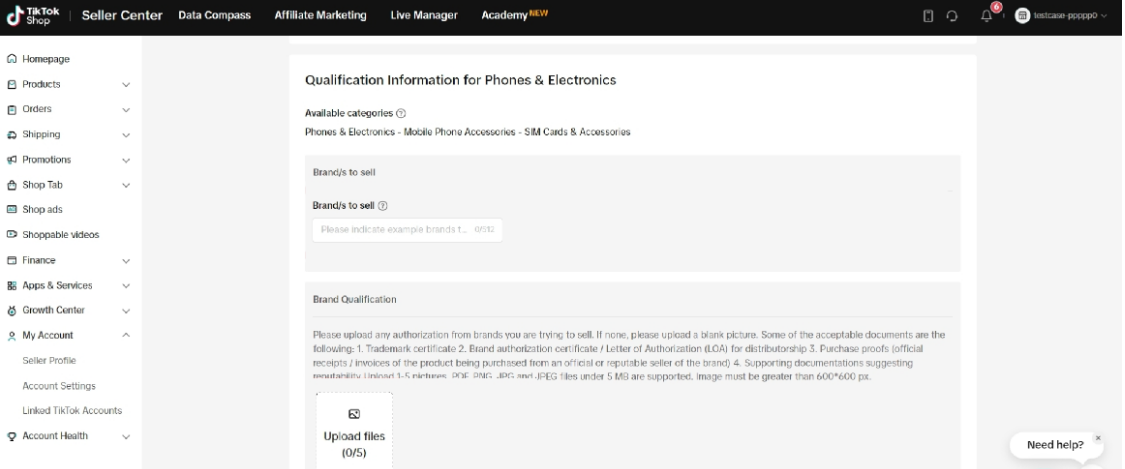Click the Account Health trophy icon
The width and height of the screenshot is (1125, 469).
[11, 436]
